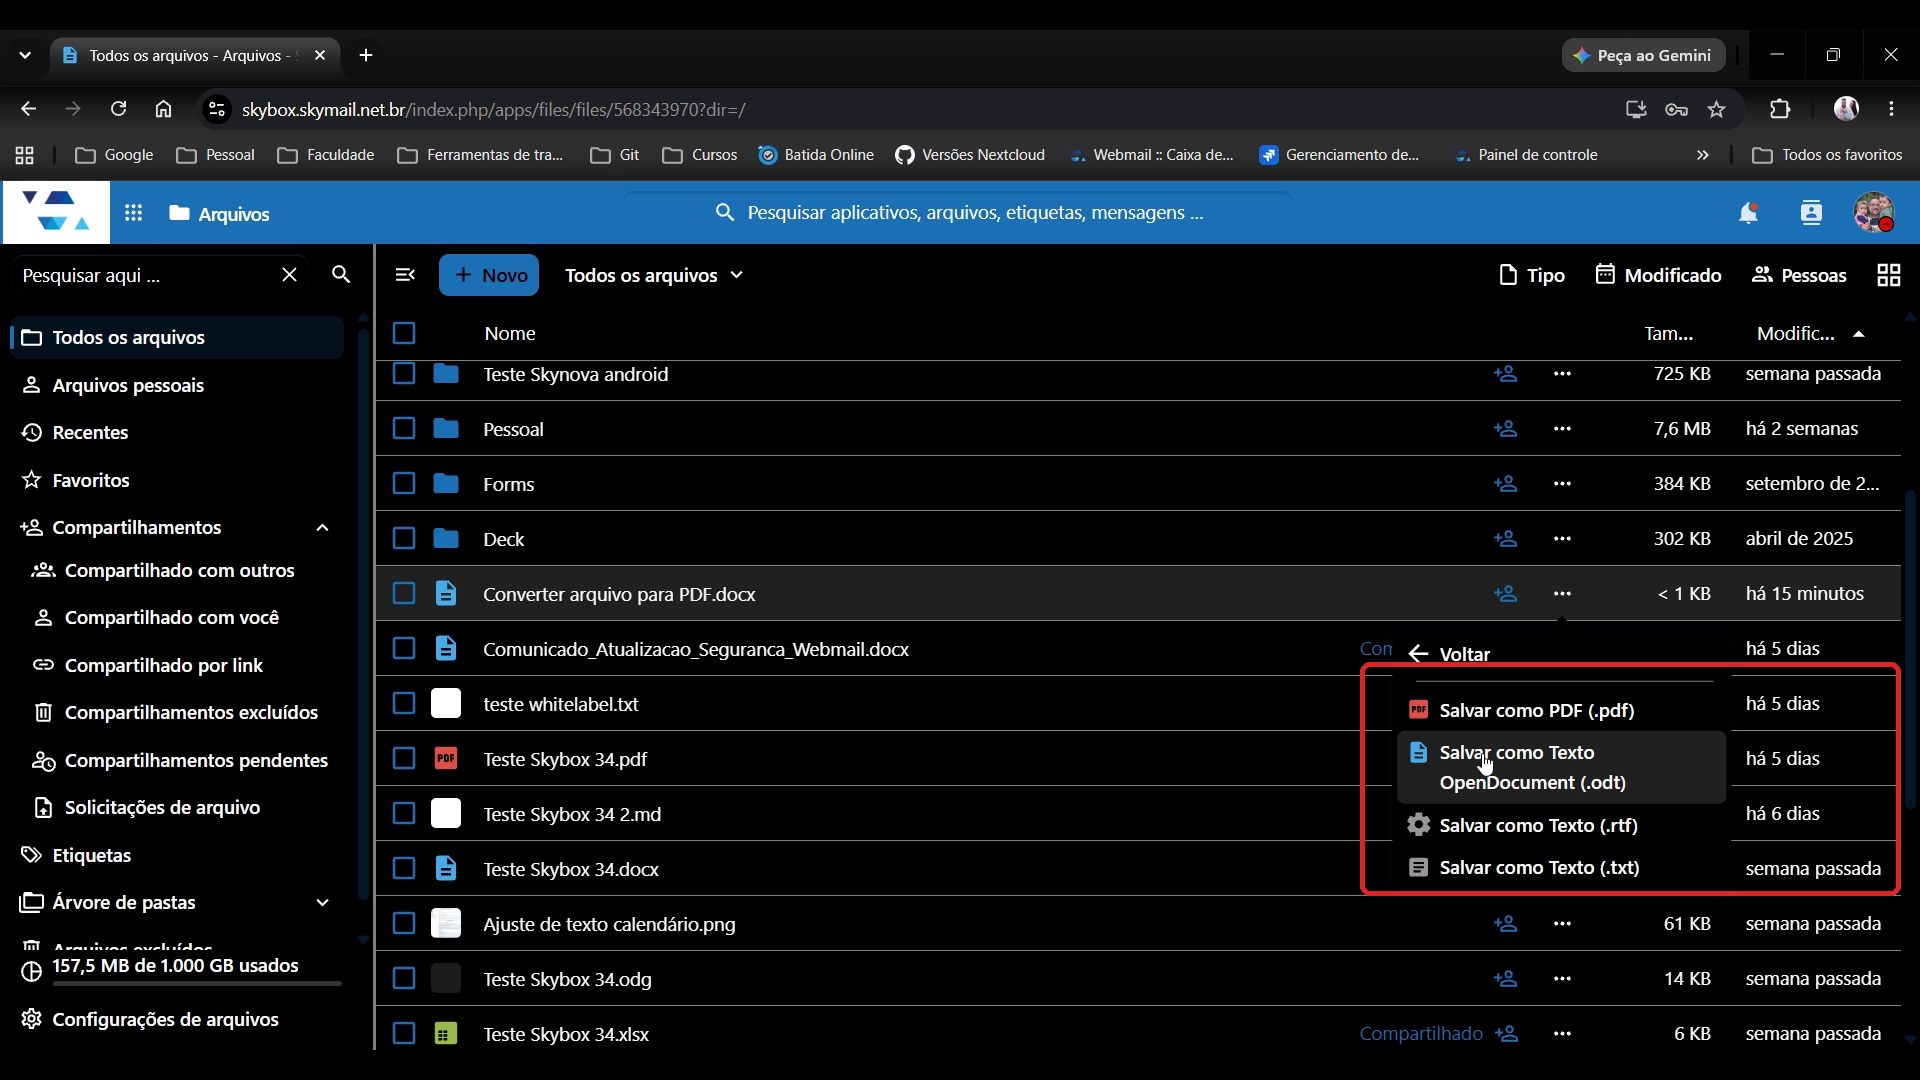1920x1080 pixels.
Task: Choose Salvar como Texto (.rtf)
Action: [x=1562, y=826]
